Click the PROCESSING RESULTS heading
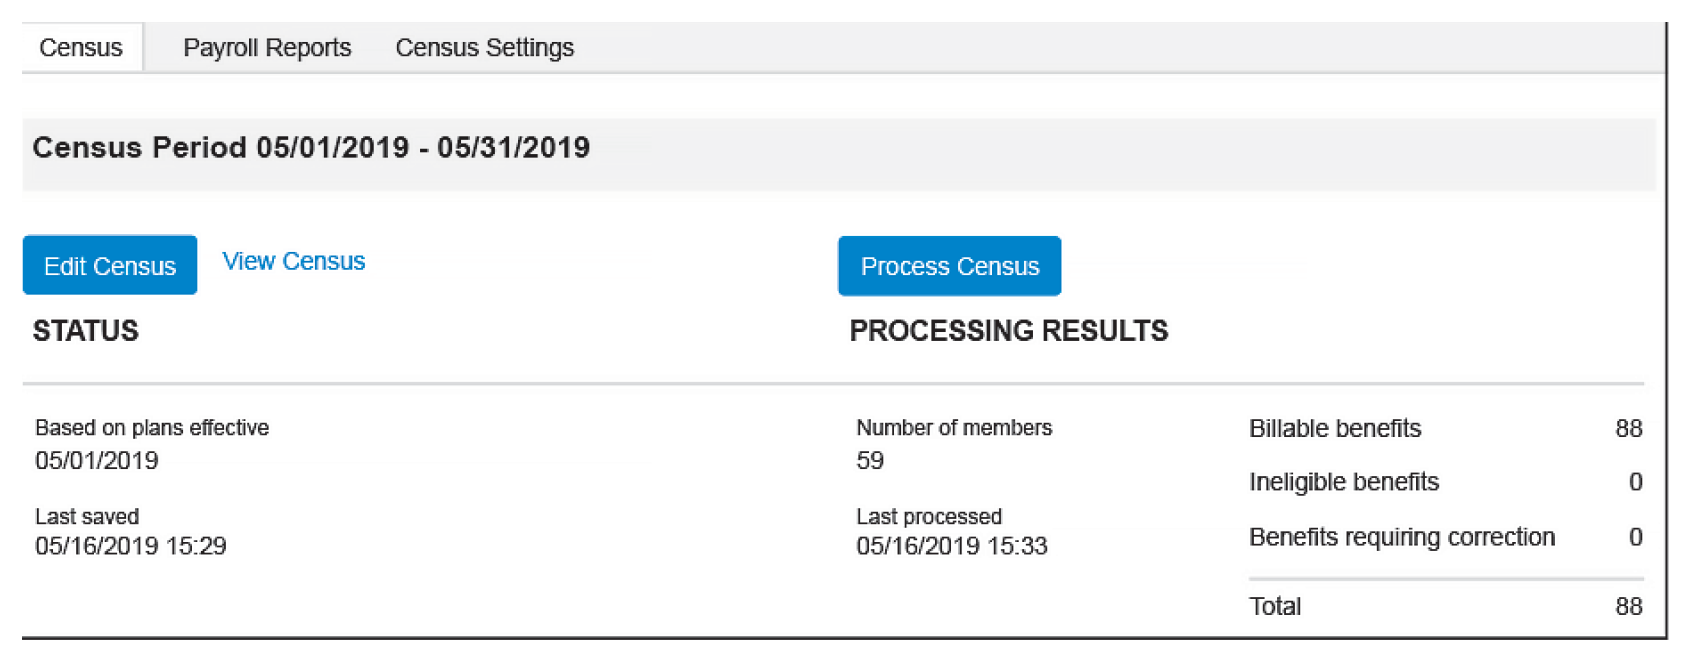The height and width of the screenshot is (664, 1691). (x=1008, y=331)
